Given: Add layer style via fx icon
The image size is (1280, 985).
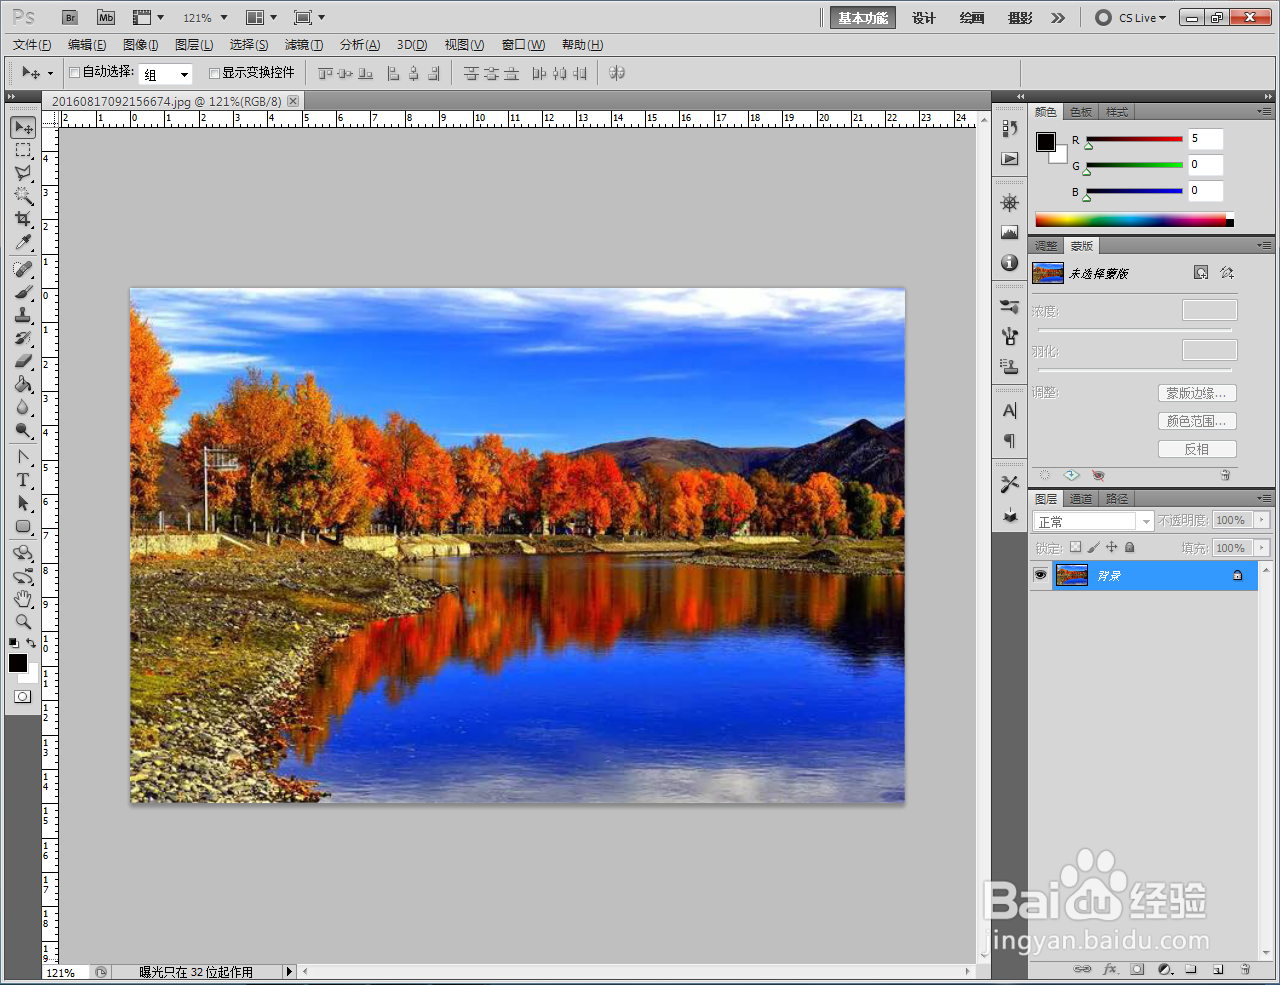Looking at the screenshot, I should 1110,969.
